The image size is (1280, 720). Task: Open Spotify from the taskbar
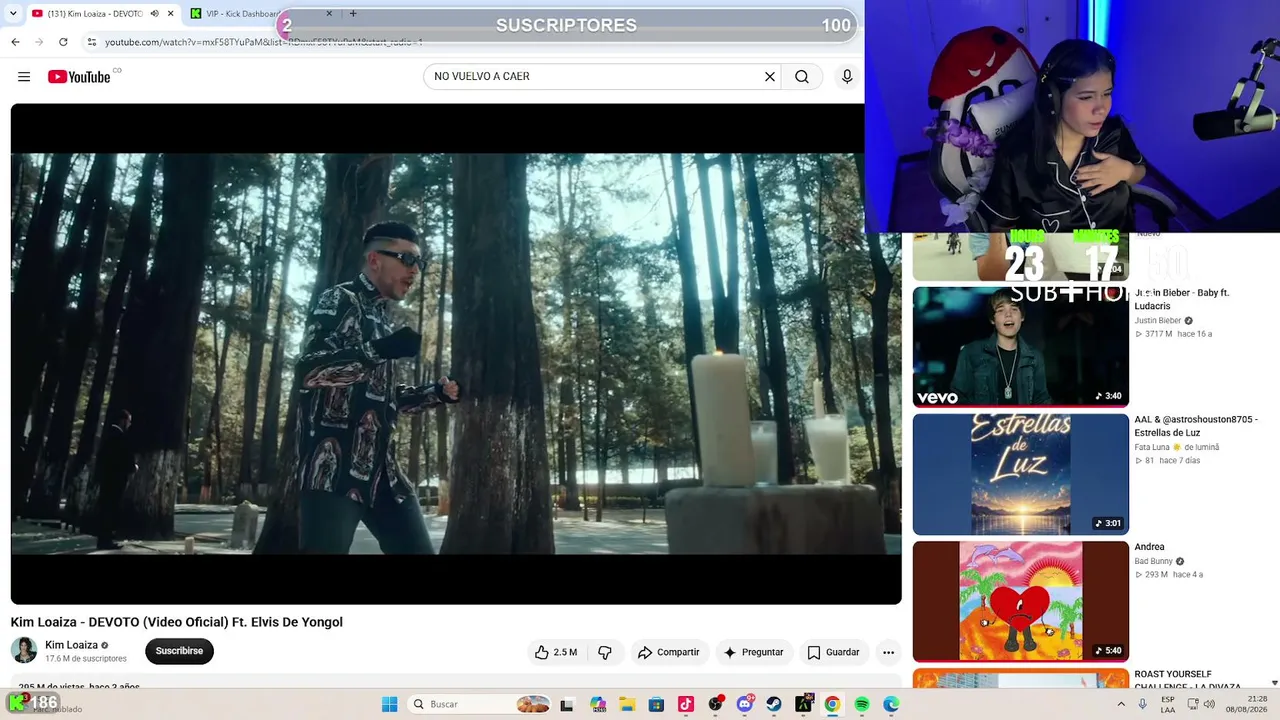pyautogui.click(x=862, y=704)
